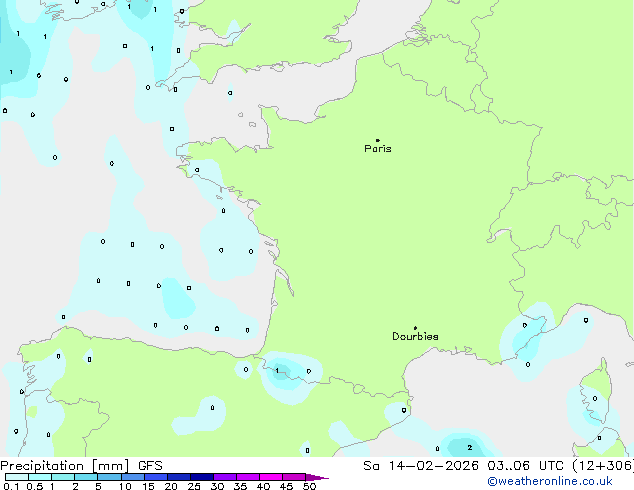The height and width of the screenshot is (490, 634).
Task: Pick the legend swatch between 30 and 35
Action: (x=225, y=477)
